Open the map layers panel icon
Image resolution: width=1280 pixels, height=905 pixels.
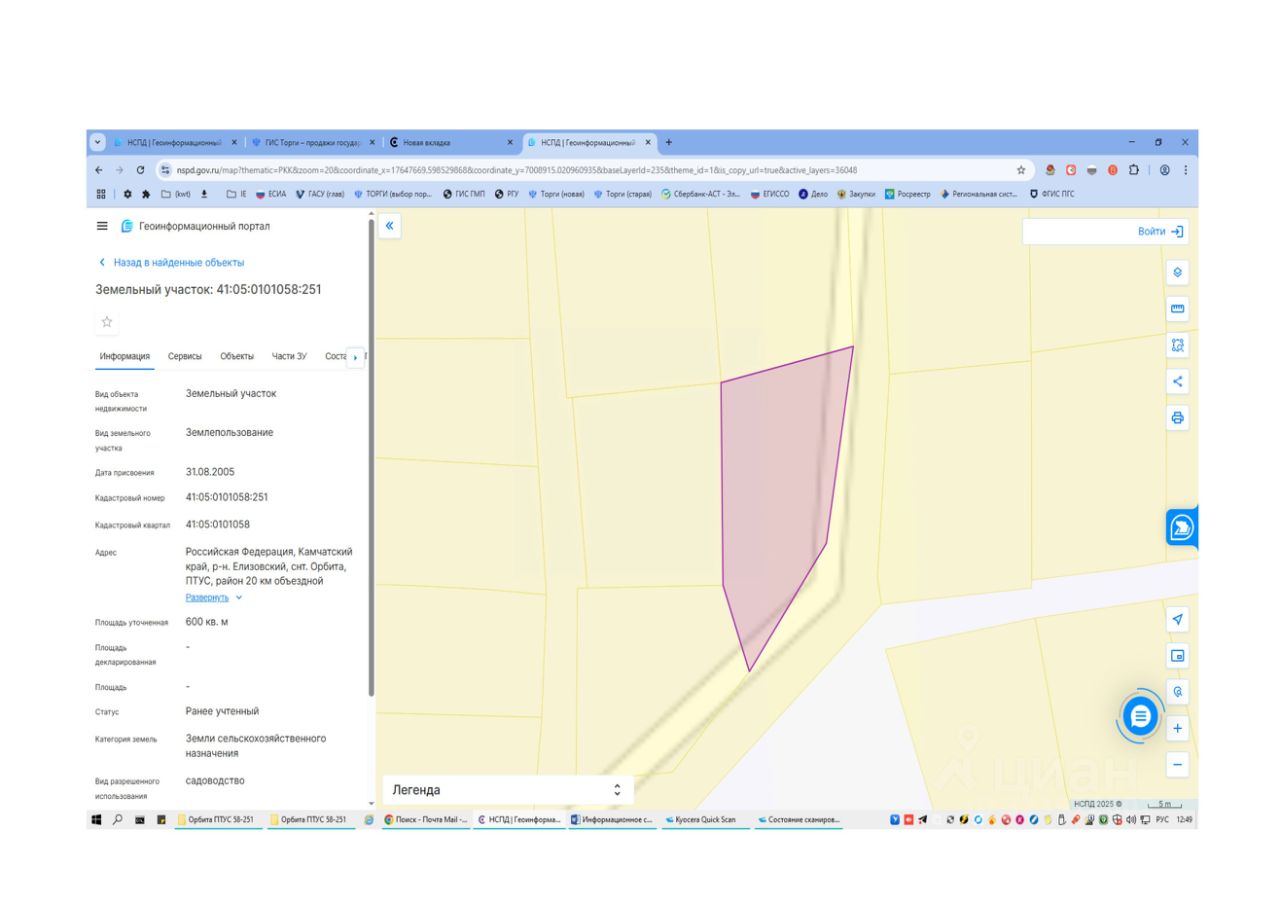(x=1177, y=272)
